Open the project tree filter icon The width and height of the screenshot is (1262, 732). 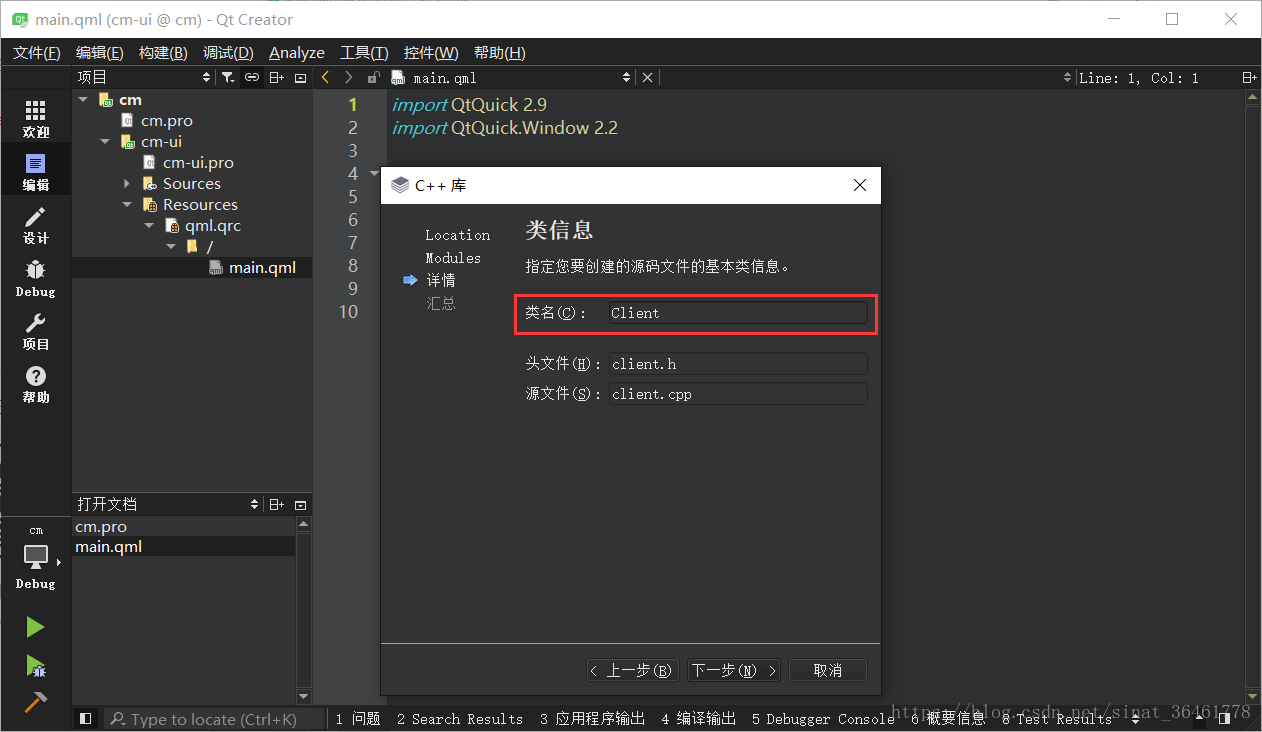(x=228, y=77)
